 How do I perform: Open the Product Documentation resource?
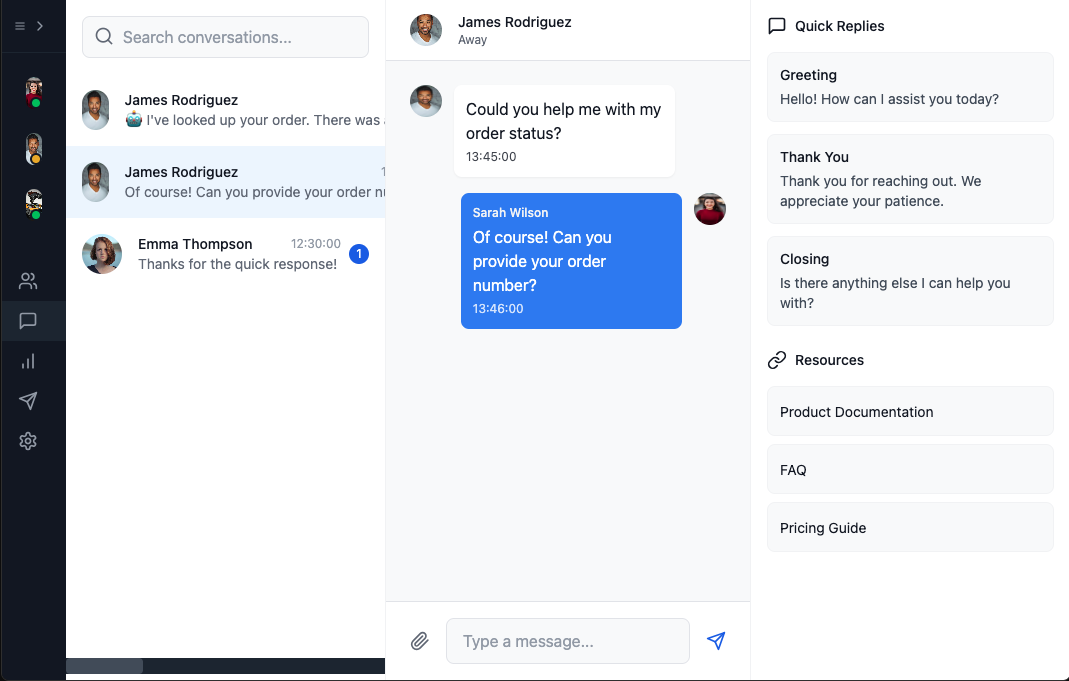pos(910,411)
